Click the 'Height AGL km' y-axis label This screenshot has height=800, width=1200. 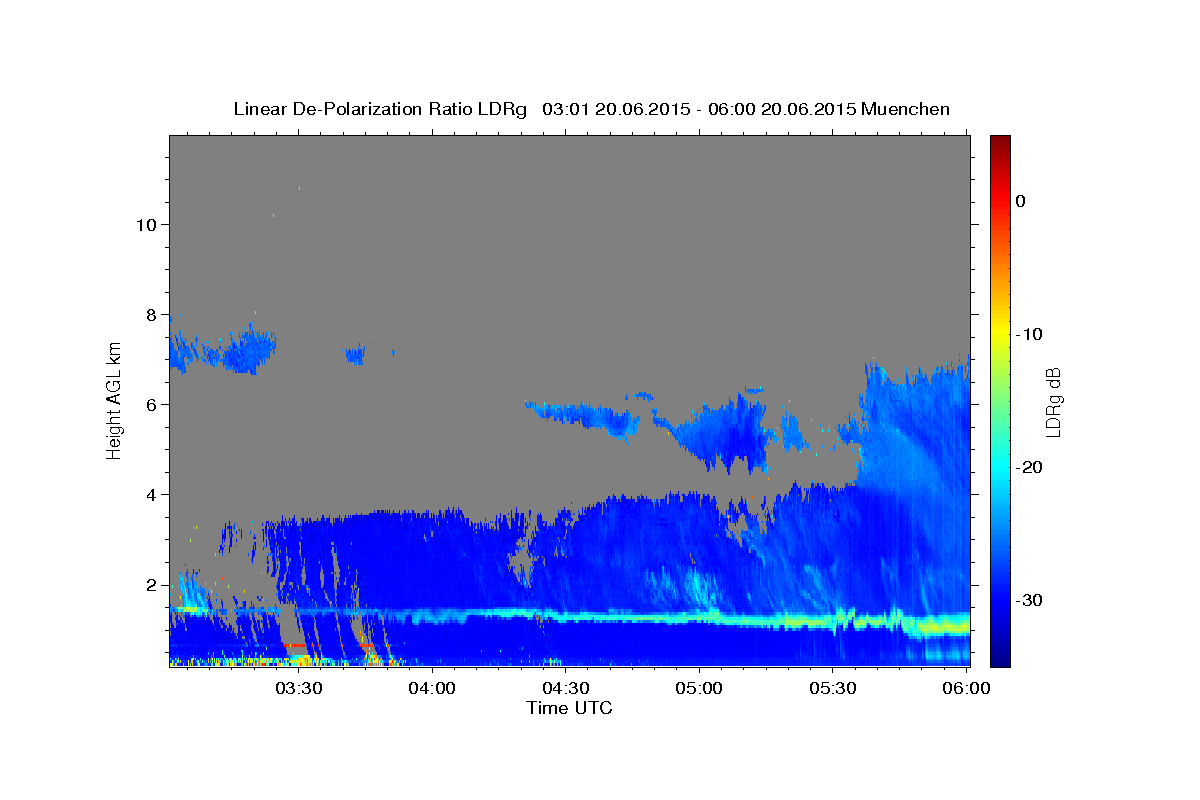115,400
